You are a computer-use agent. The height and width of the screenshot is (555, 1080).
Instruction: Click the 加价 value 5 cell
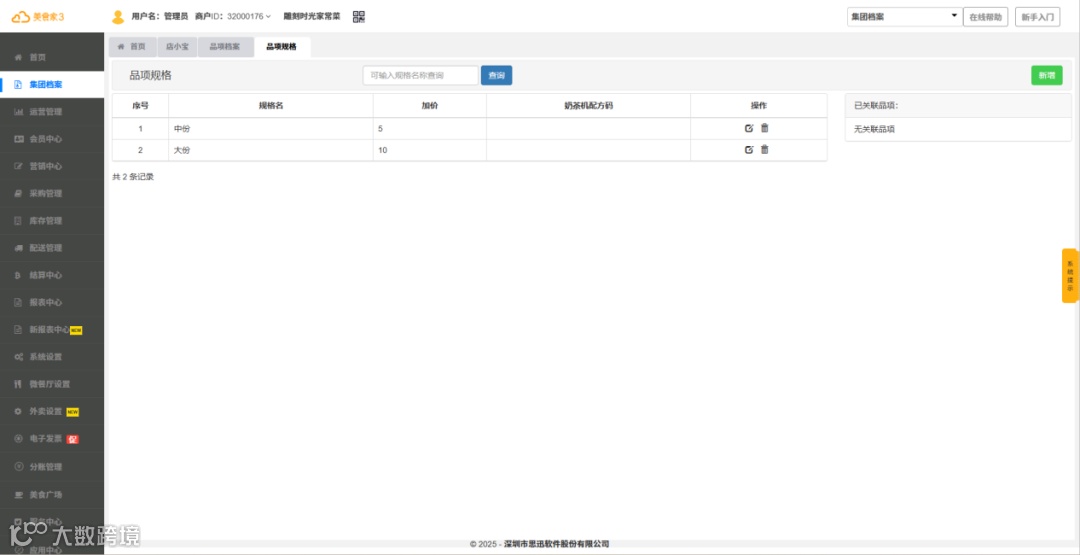click(430, 129)
